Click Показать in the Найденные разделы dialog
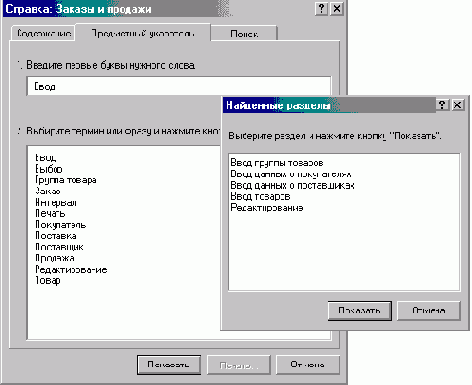 click(x=360, y=311)
